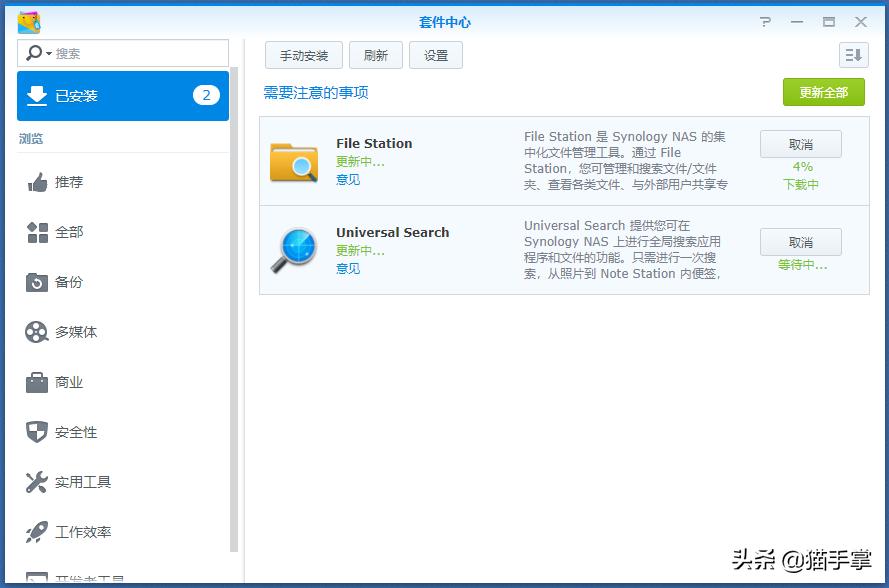This screenshot has height=588, width=889.
Task: Click 更新全部 to update all packages
Action: pos(823,91)
